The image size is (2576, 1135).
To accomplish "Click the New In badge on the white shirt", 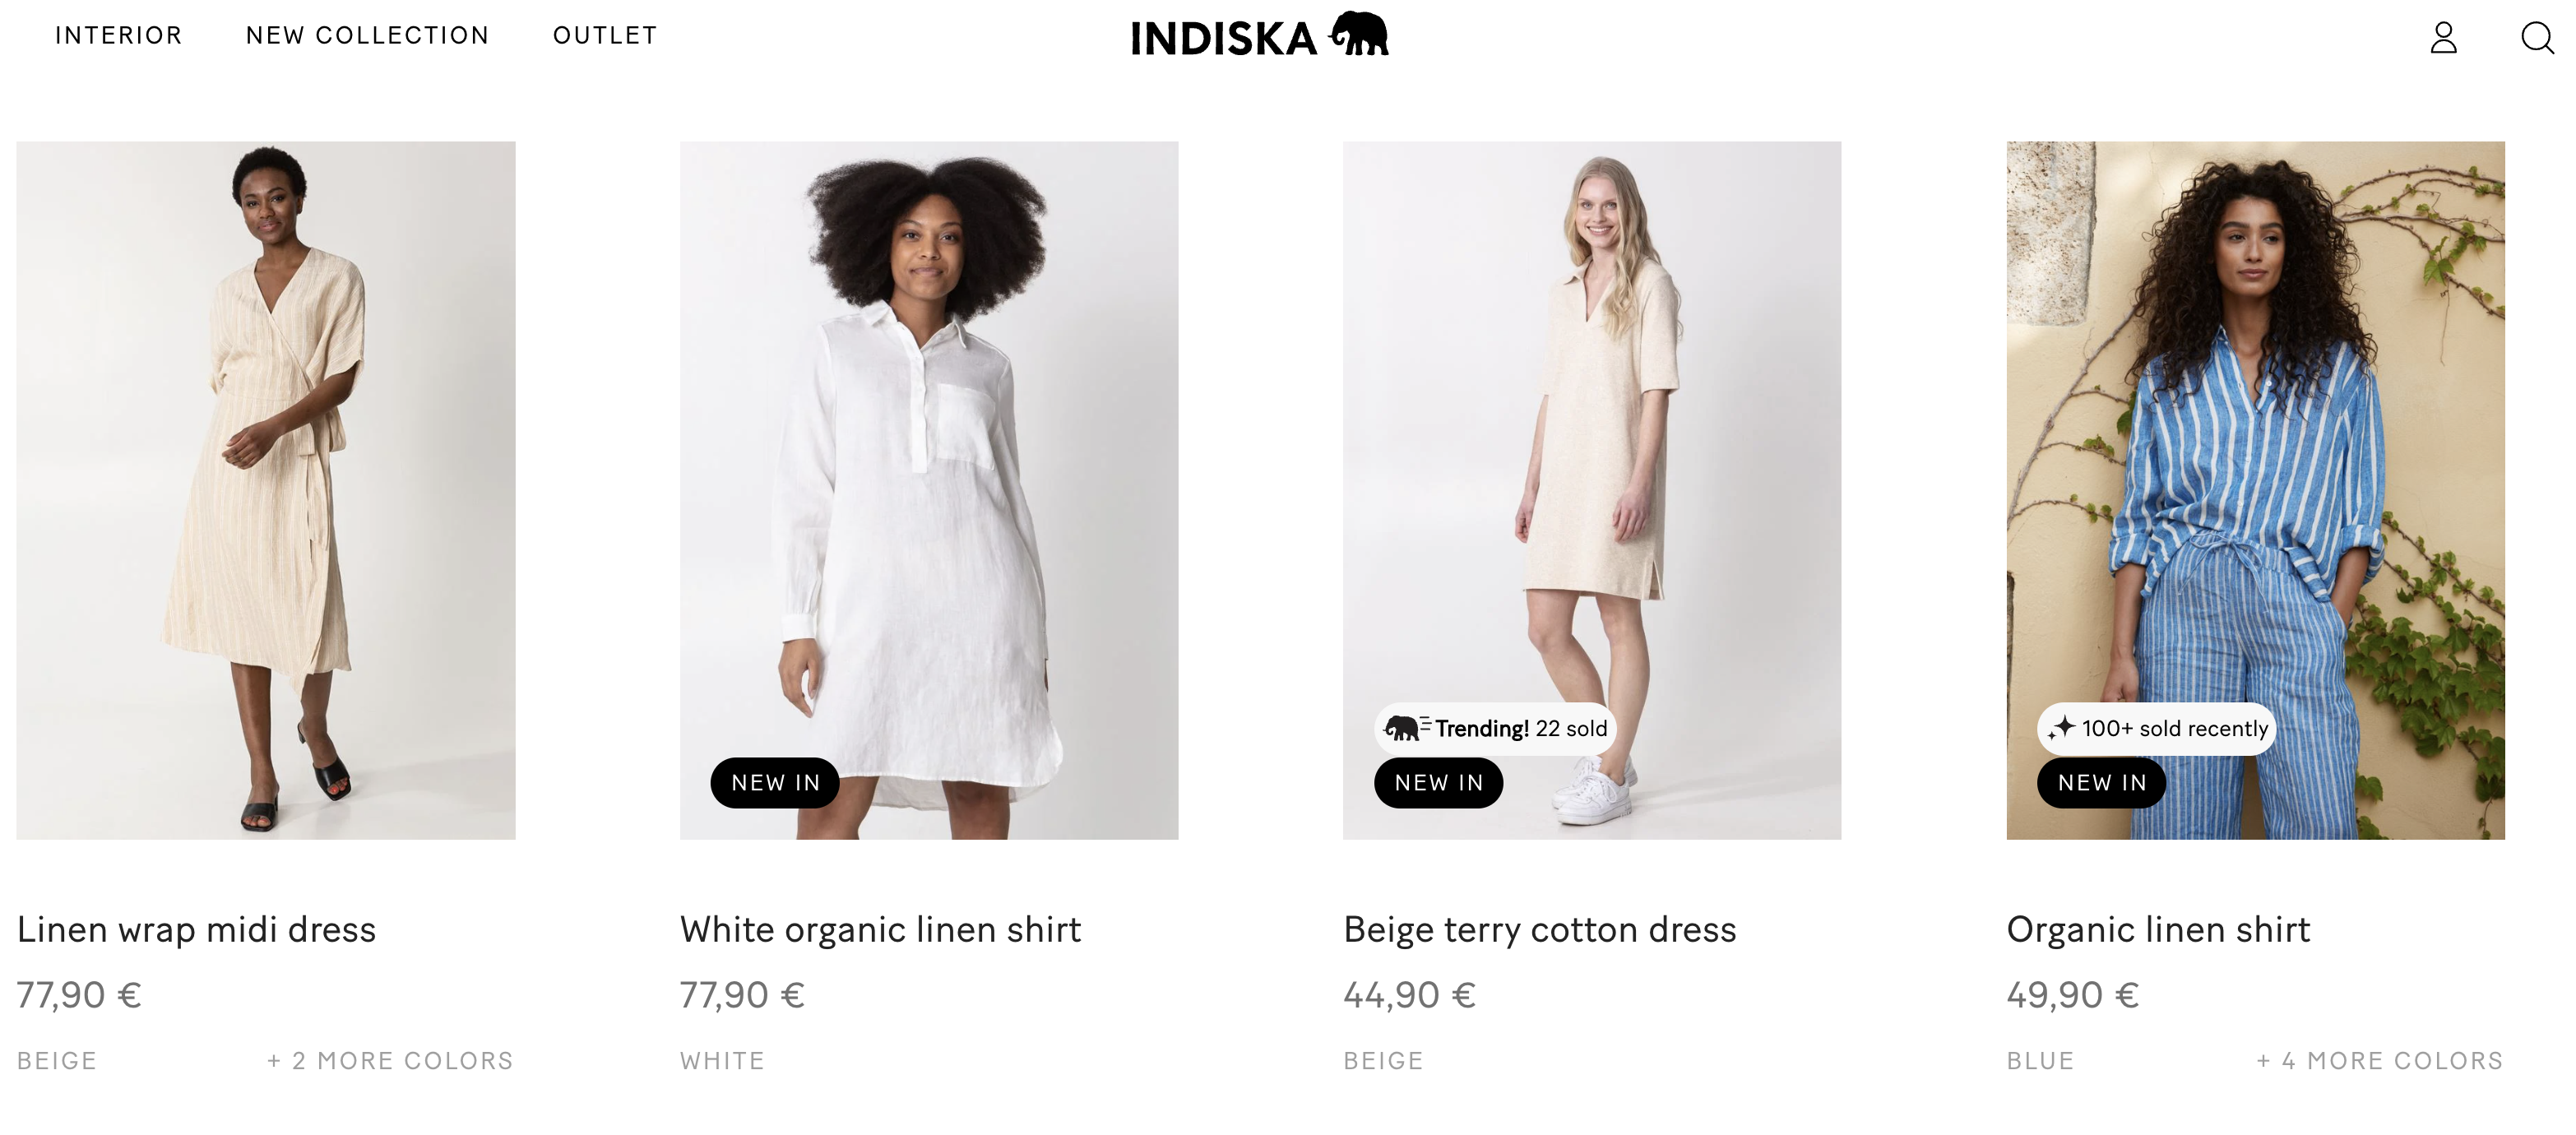I will point(775,783).
